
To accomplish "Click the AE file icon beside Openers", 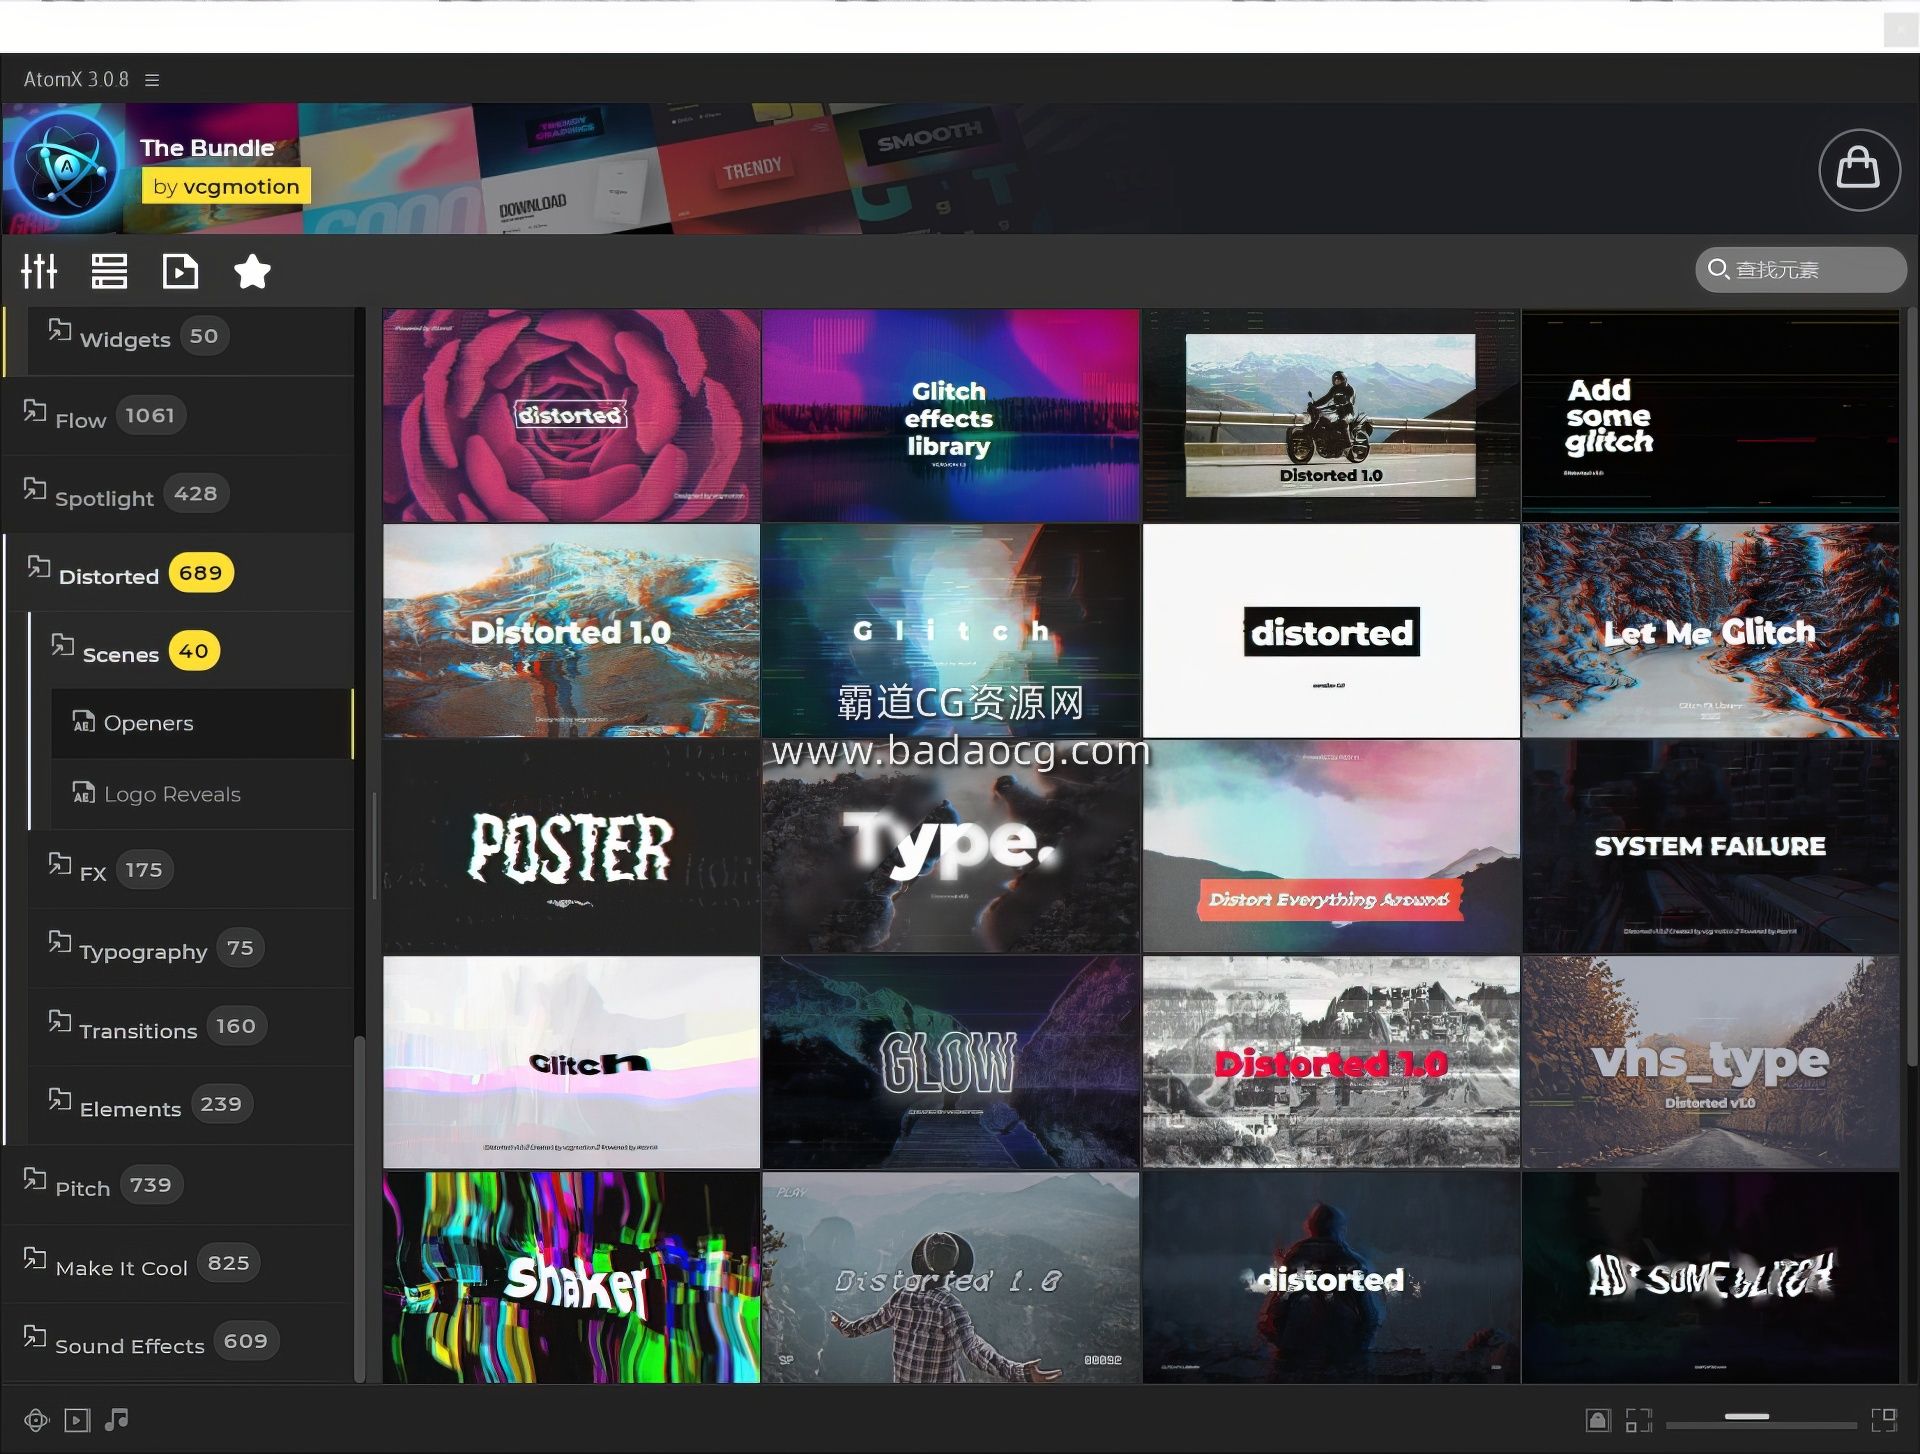I will (84, 721).
